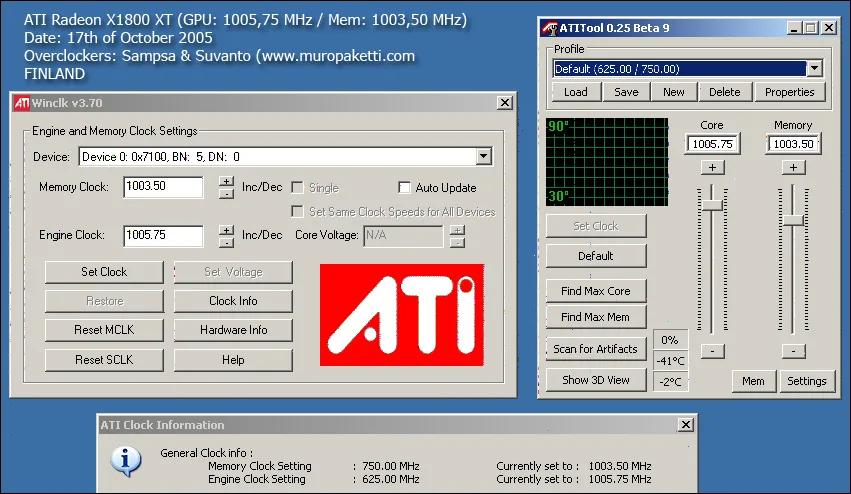Click the Restore button

click(104, 301)
